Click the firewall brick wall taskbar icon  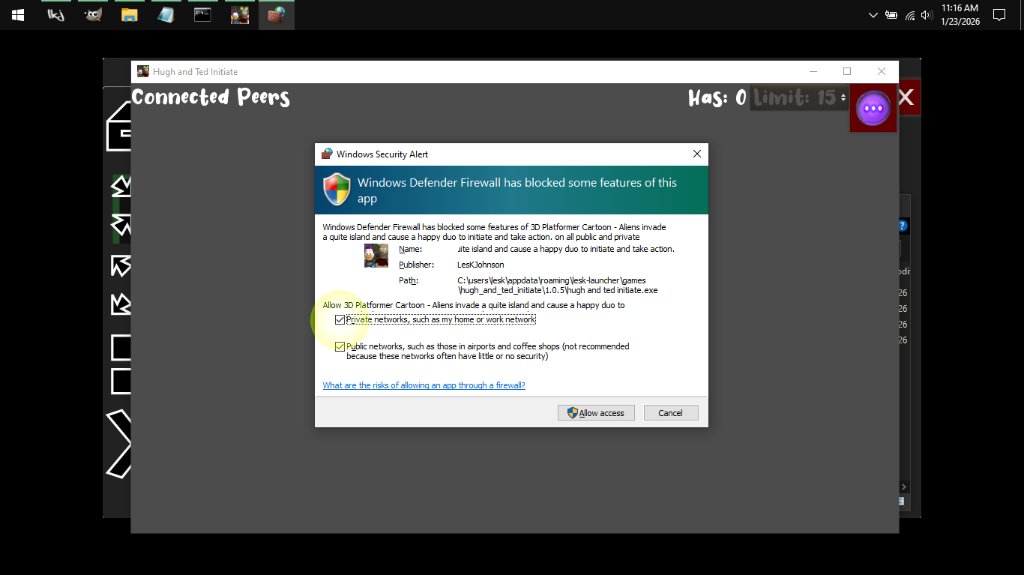[x=276, y=15]
